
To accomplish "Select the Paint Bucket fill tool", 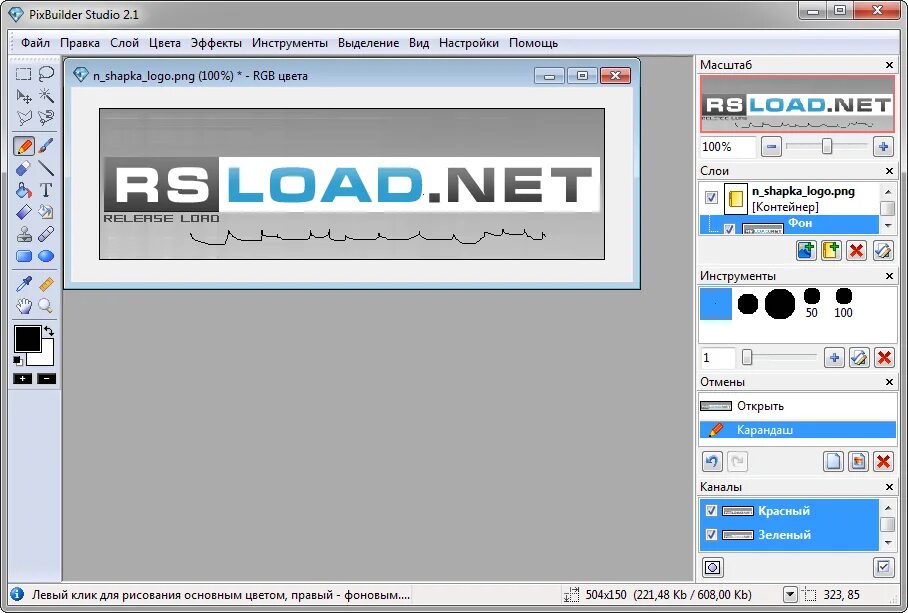I will click(x=23, y=190).
